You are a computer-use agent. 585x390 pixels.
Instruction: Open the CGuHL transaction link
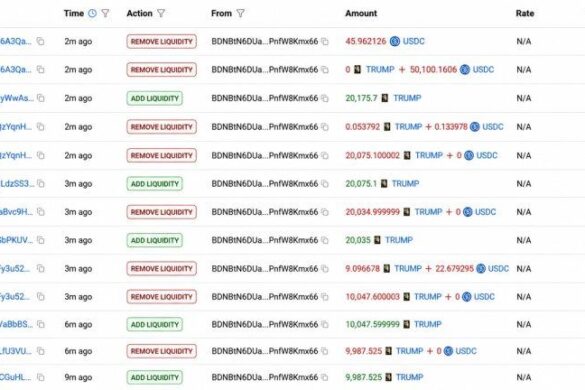click(15, 377)
